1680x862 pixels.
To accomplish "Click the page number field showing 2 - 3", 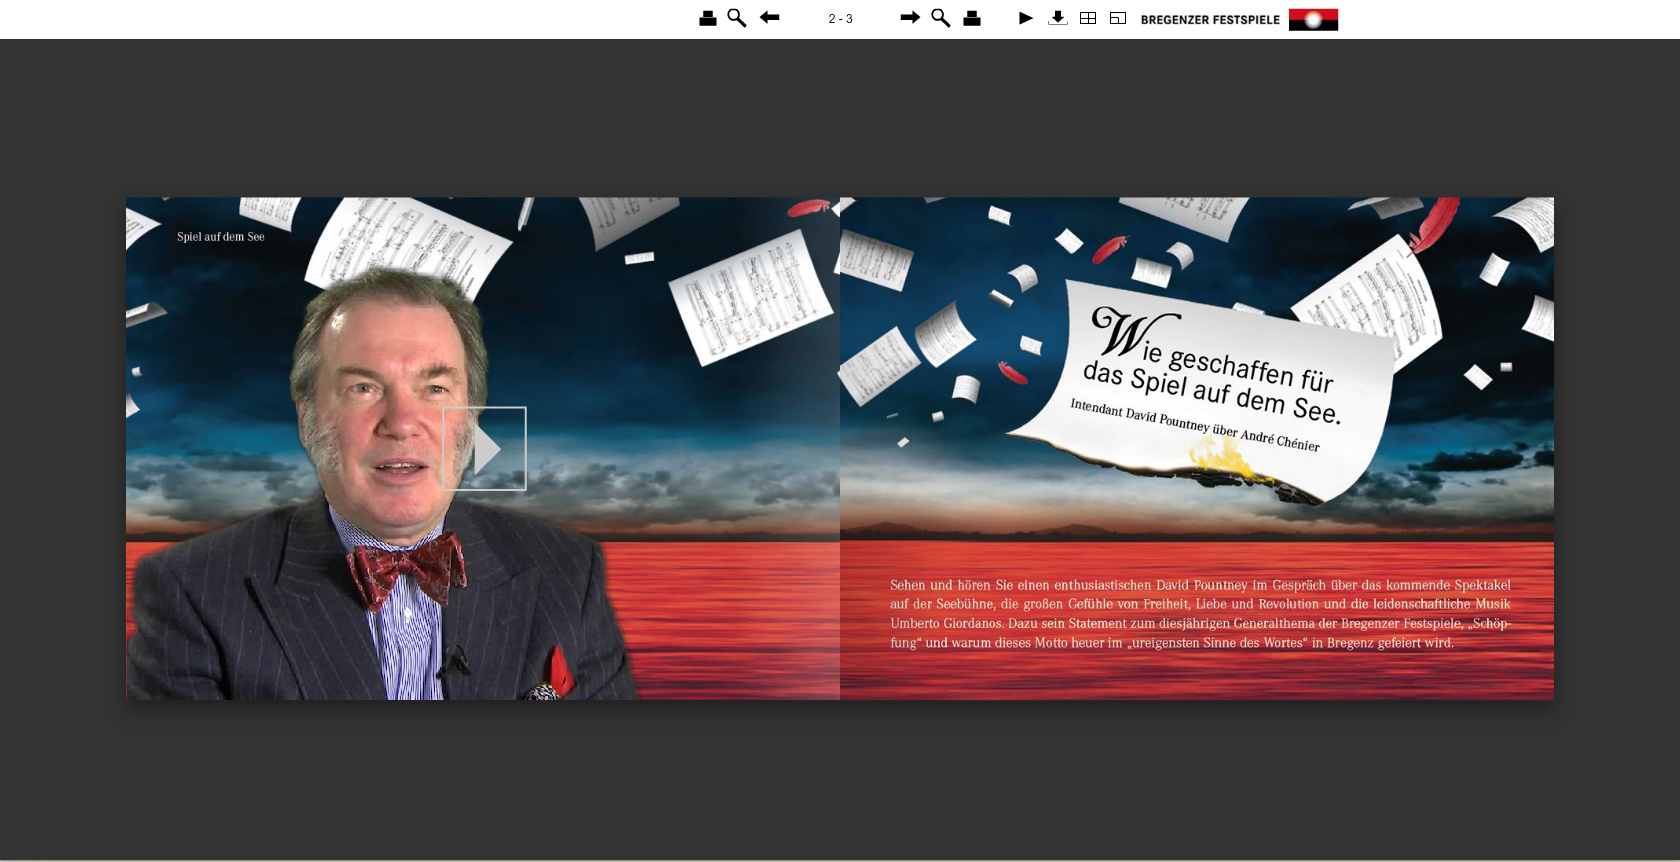I will coord(840,19).
